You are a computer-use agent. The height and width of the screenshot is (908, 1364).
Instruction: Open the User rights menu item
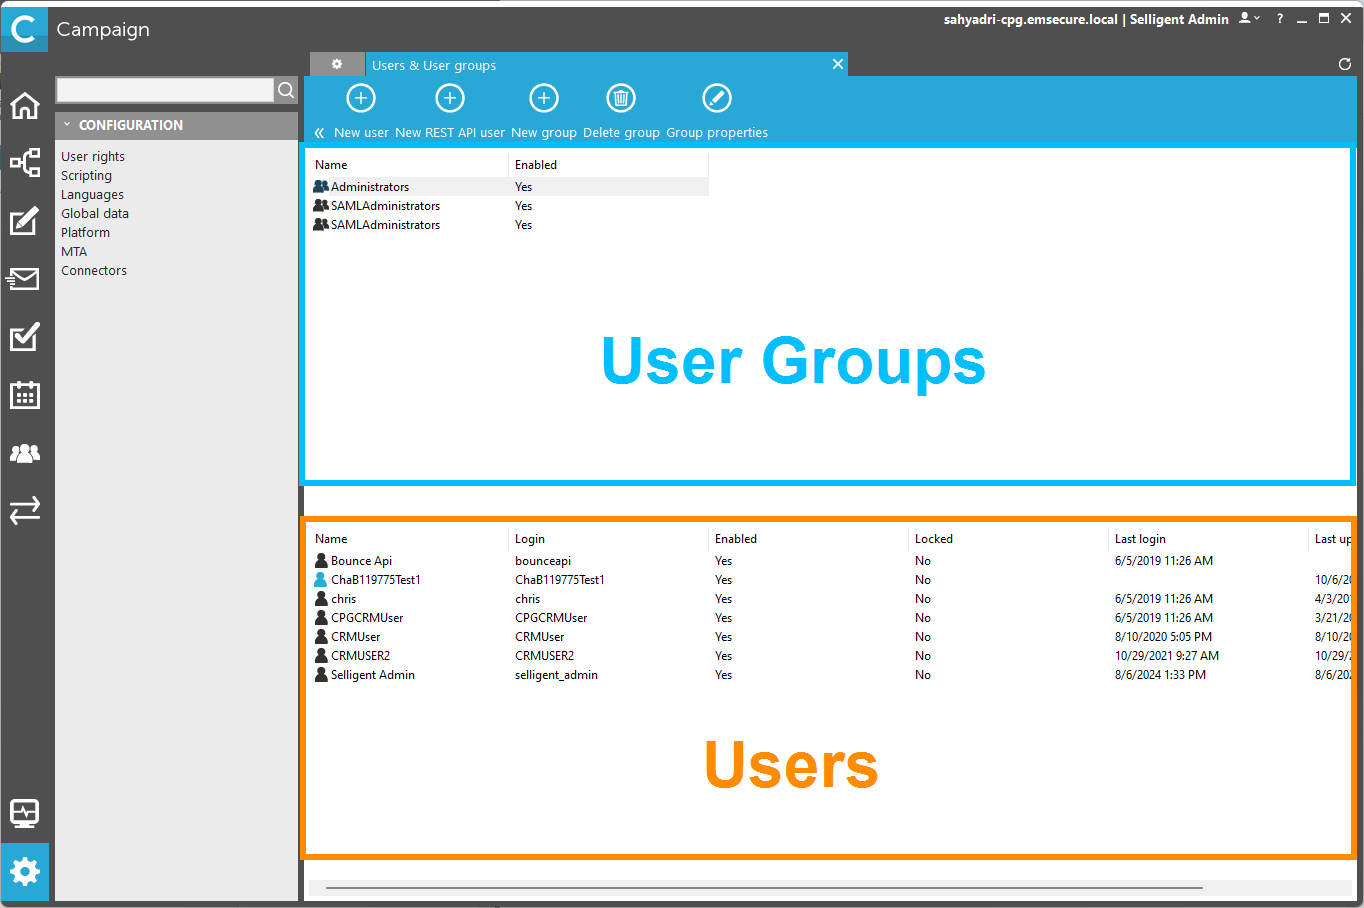93,157
